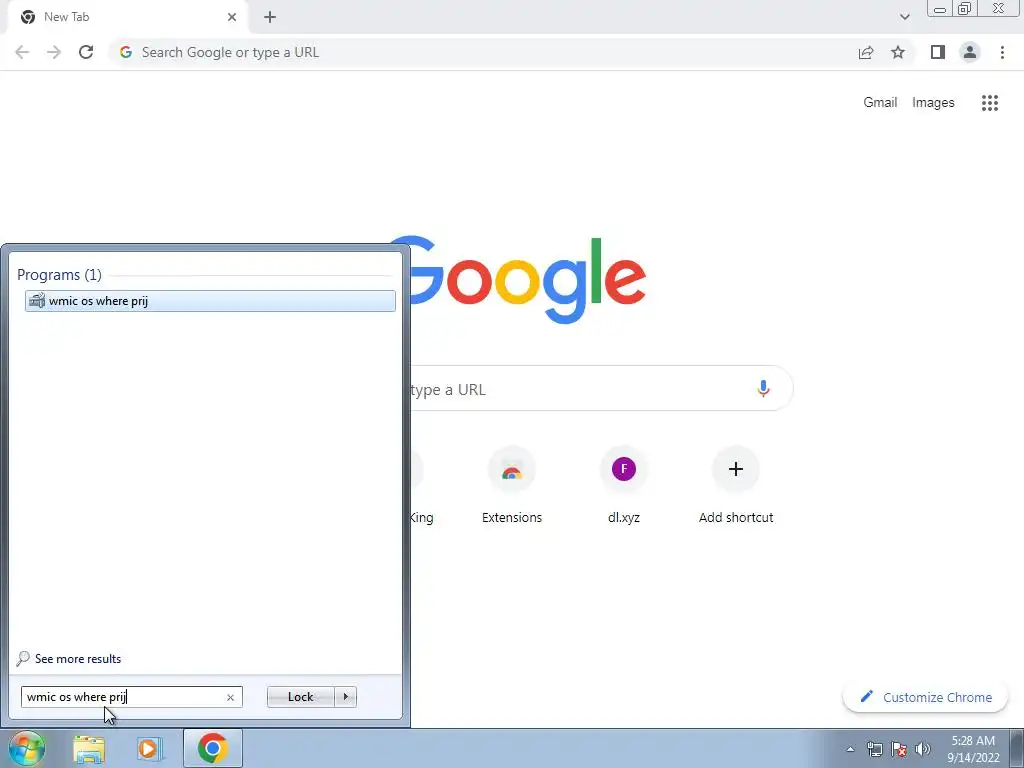The width and height of the screenshot is (1024, 768).
Task: Expand shutdown options arrow next to Lock
Action: pos(345,697)
